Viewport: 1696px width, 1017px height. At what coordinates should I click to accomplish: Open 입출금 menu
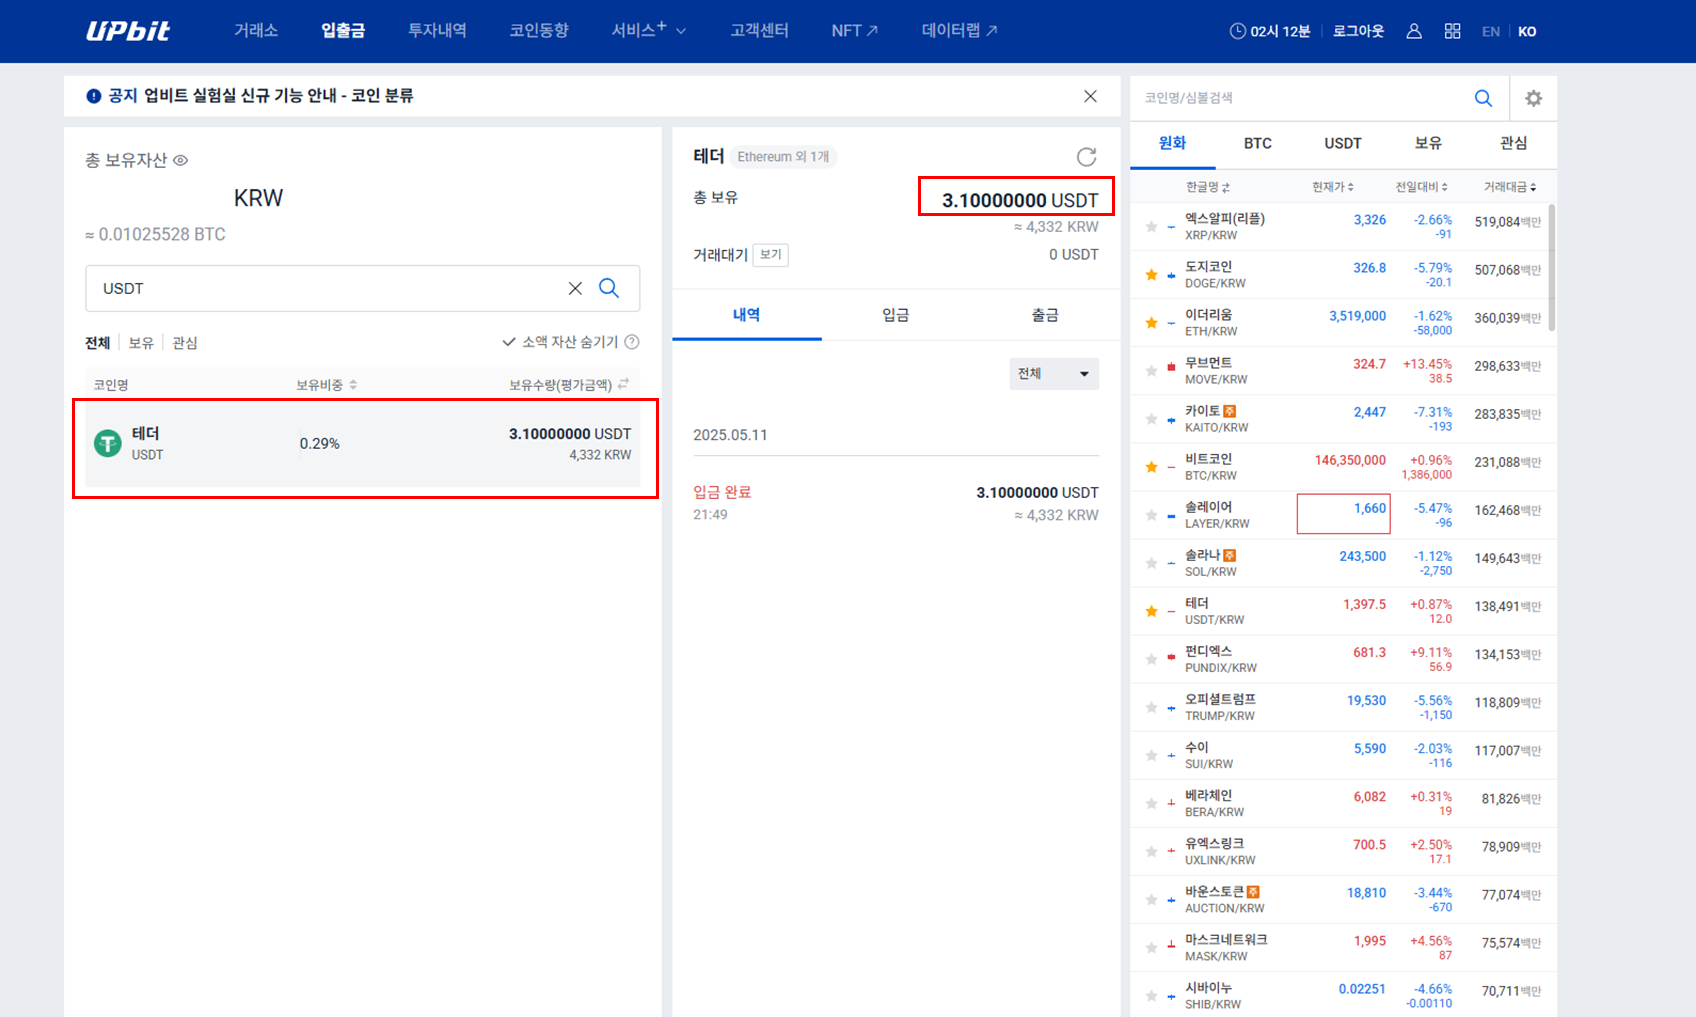343,30
